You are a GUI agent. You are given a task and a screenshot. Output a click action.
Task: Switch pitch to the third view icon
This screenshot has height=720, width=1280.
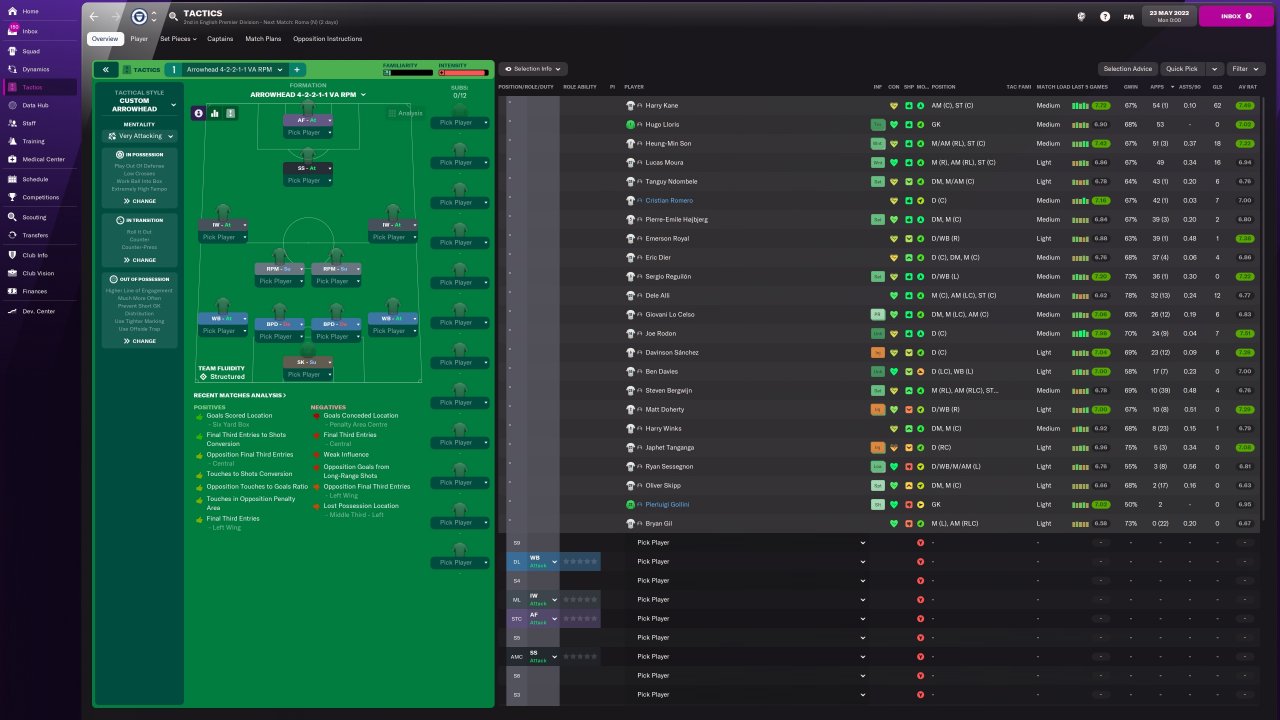pos(231,113)
